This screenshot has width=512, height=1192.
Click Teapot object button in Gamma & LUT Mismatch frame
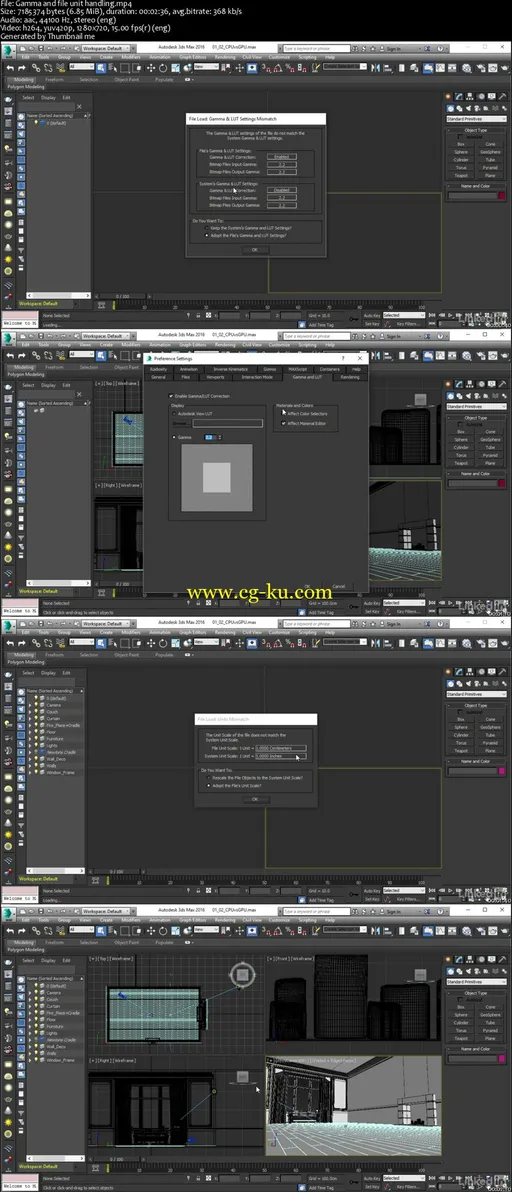(461, 176)
